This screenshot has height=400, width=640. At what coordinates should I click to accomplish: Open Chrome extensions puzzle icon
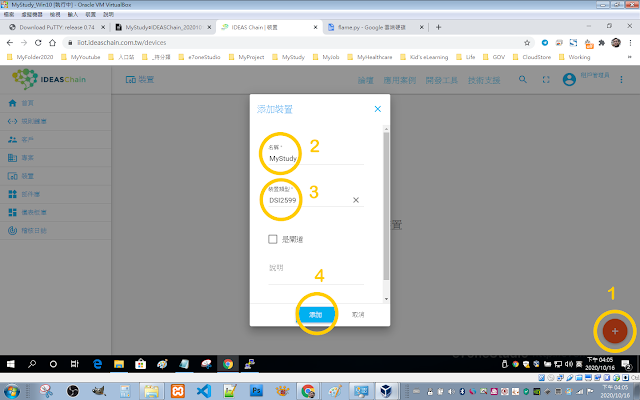[x=602, y=43]
